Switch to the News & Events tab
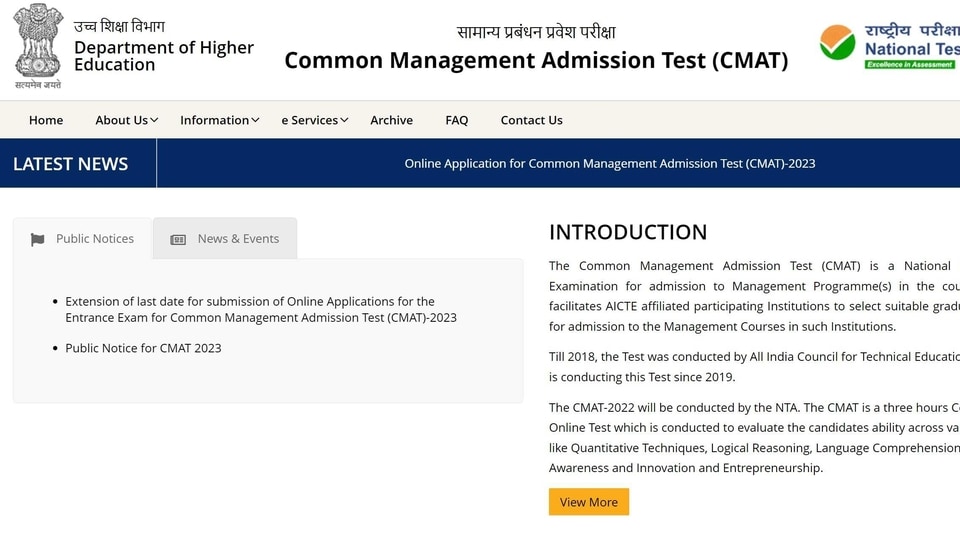 [225, 239]
